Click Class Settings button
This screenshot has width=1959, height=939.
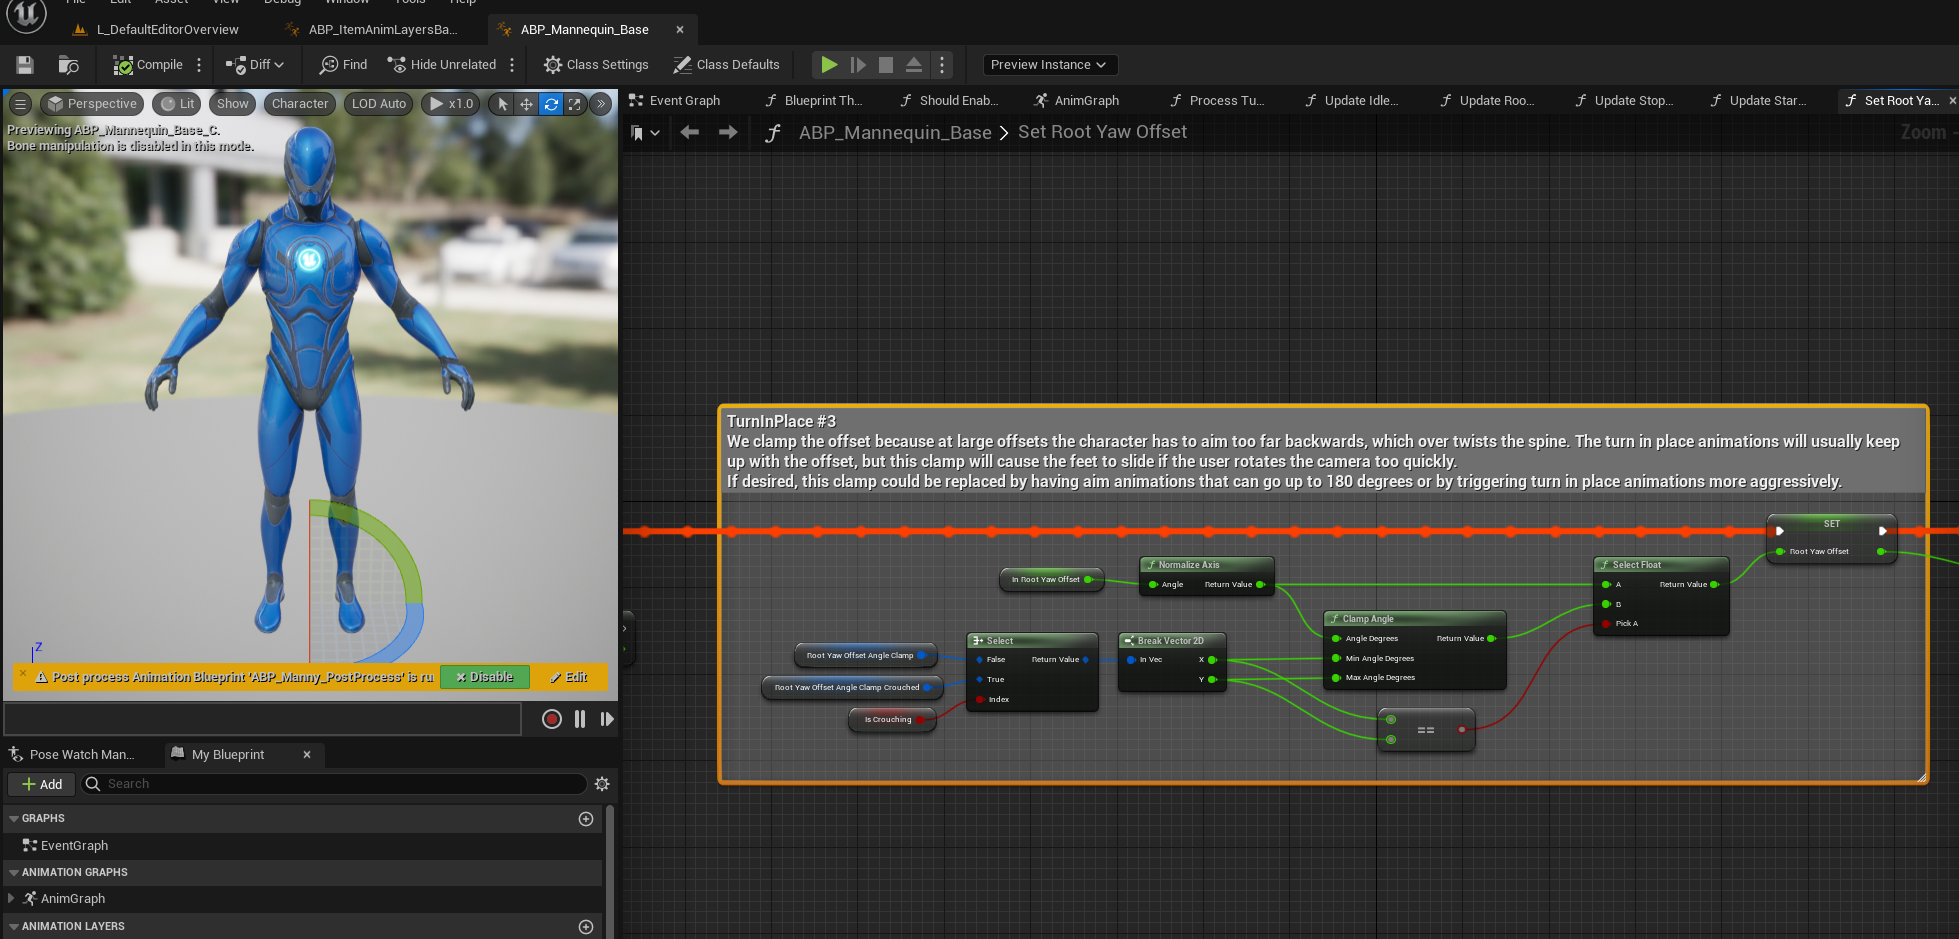tap(596, 65)
